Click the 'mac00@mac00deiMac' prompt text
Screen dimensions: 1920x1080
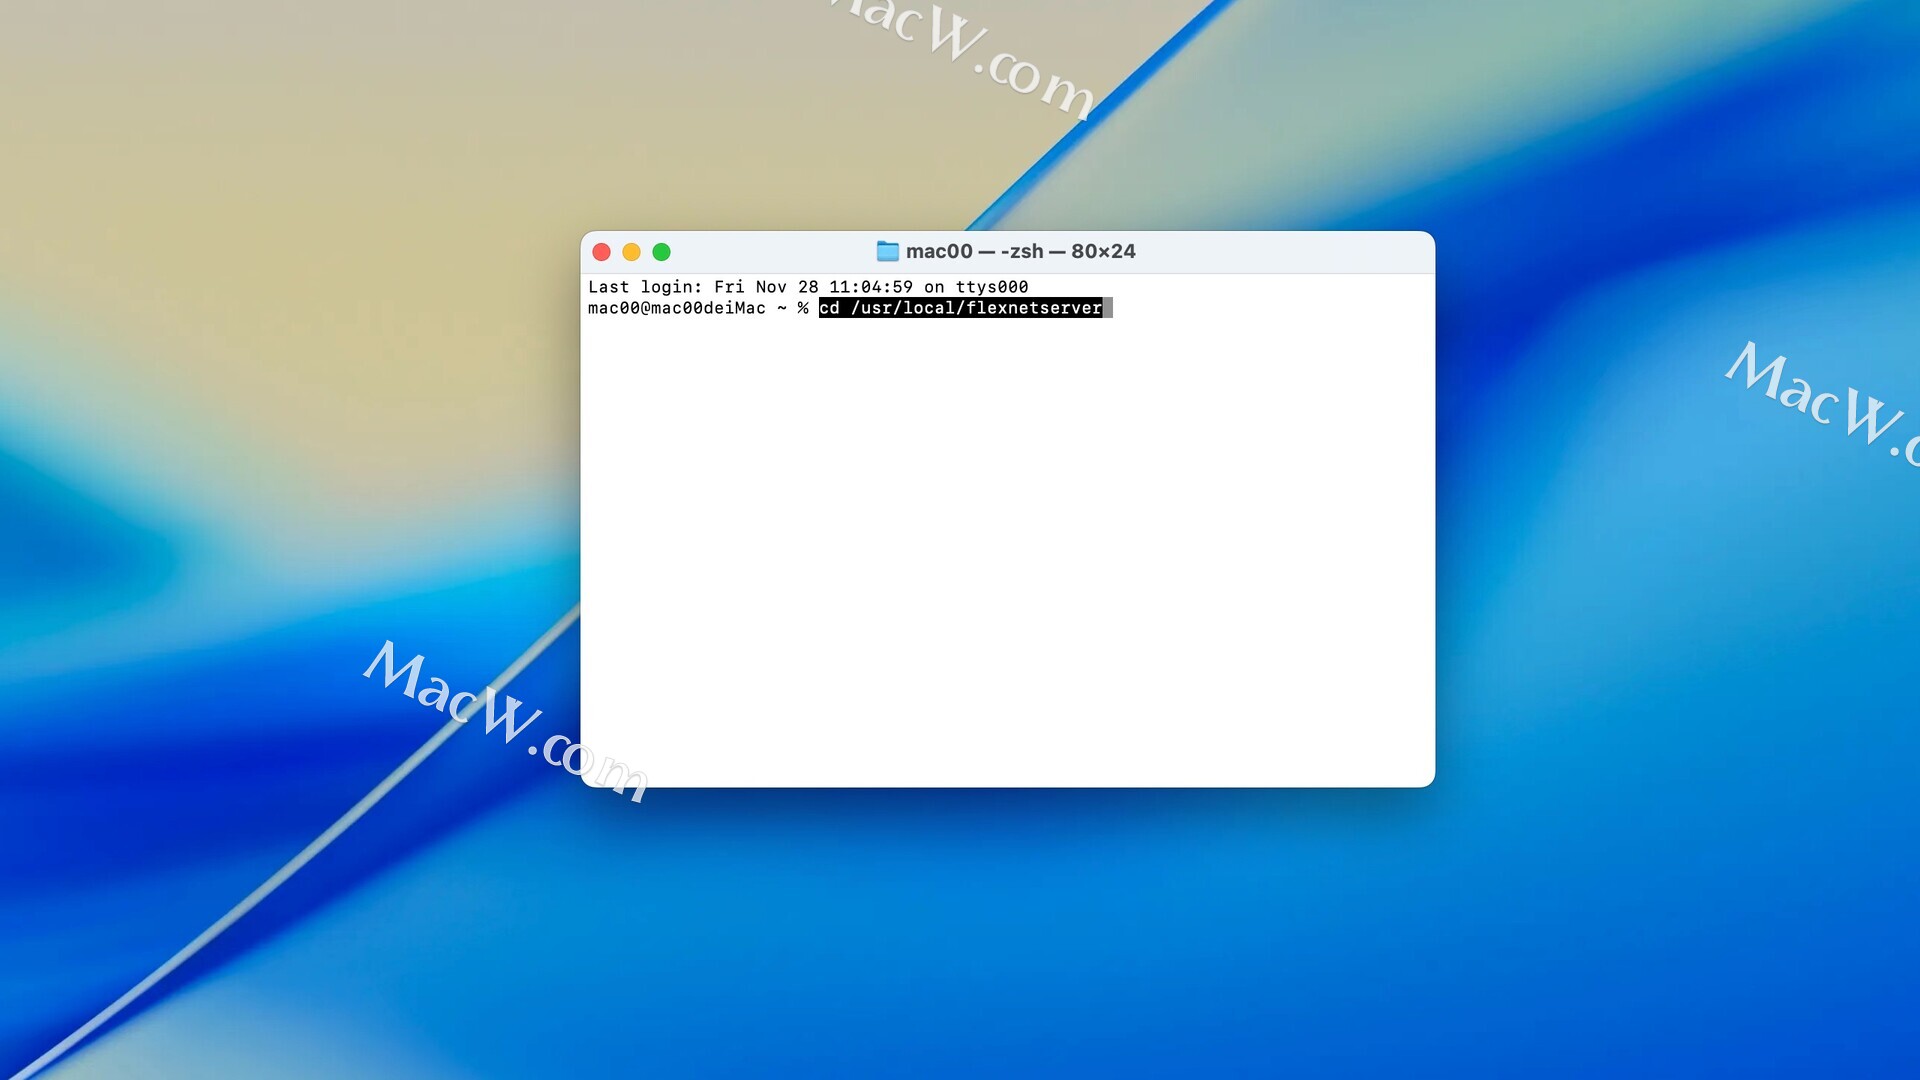pyautogui.click(x=676, y=309)
